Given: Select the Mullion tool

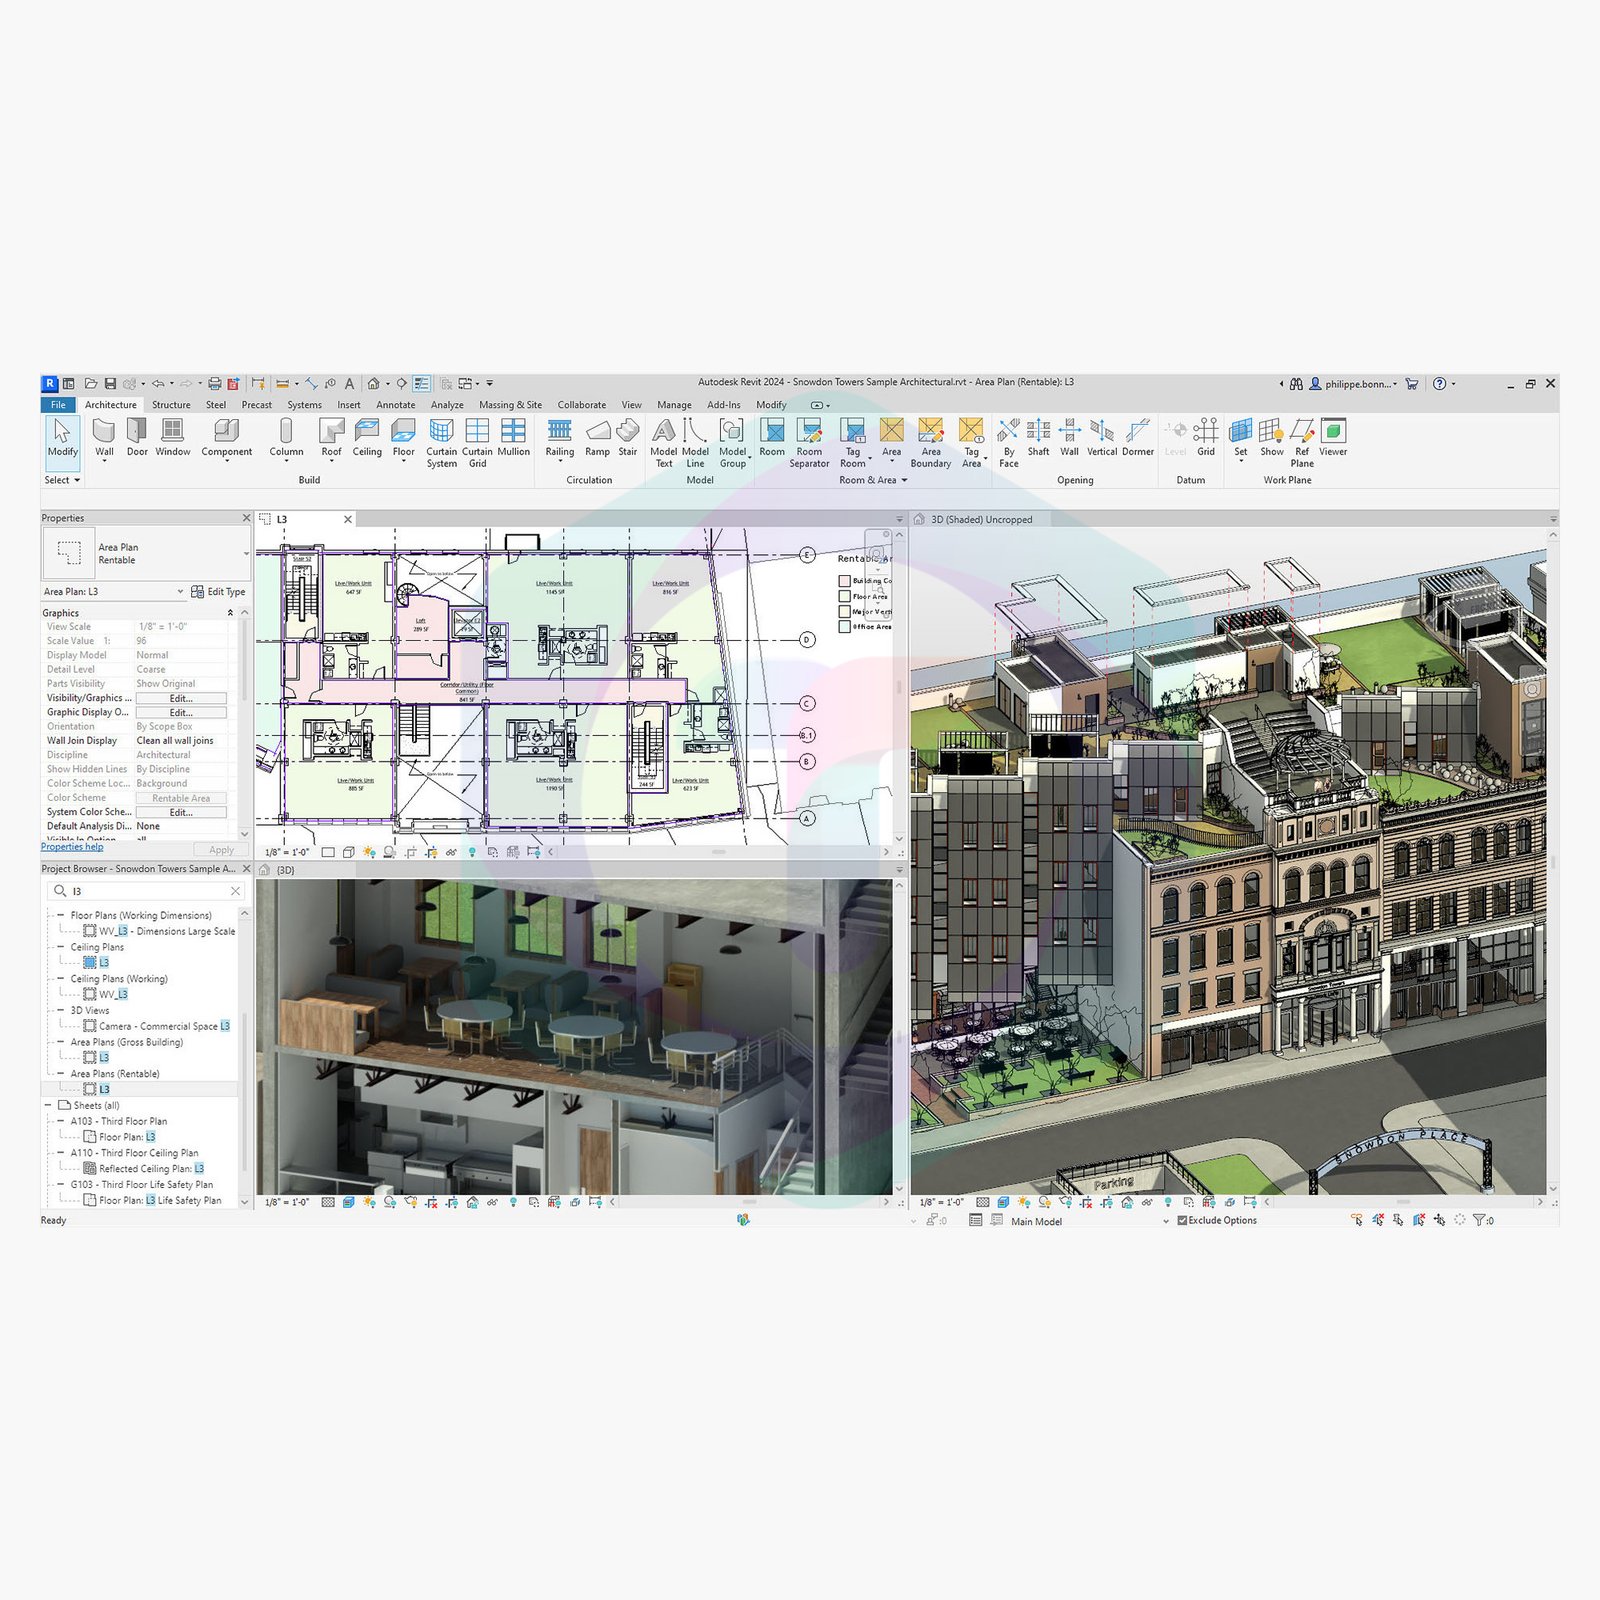Looking at the screenshot, I should (x=513, y=439).
